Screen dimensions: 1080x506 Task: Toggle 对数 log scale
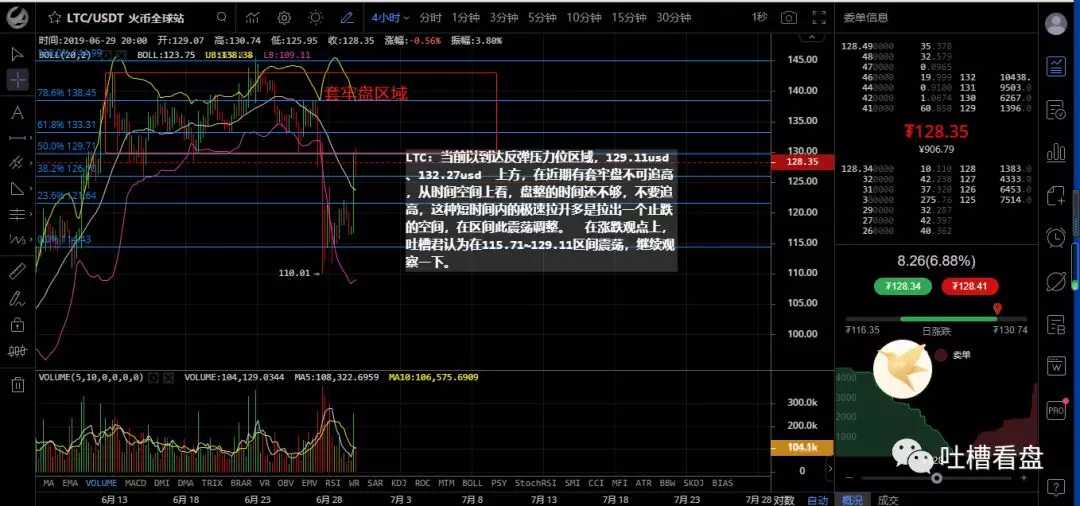point(784,500)
